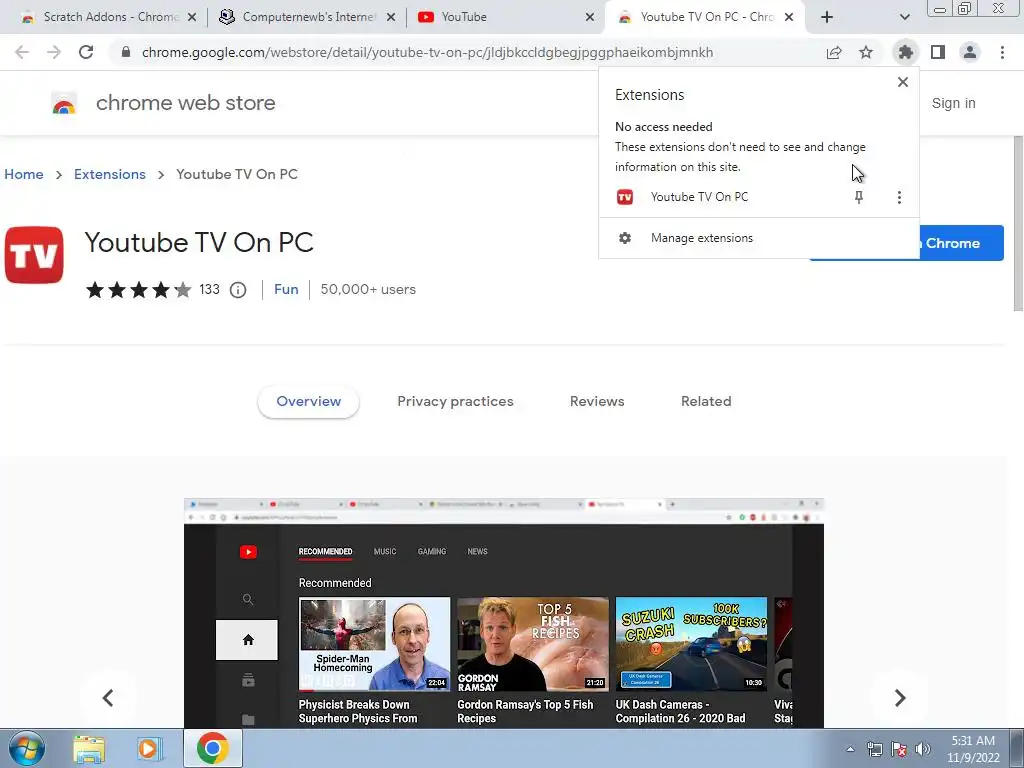Image resolution: width=1024 pixels, height=768 pixels.
Task: Close the YouTube tab
Action: [590, 17]
